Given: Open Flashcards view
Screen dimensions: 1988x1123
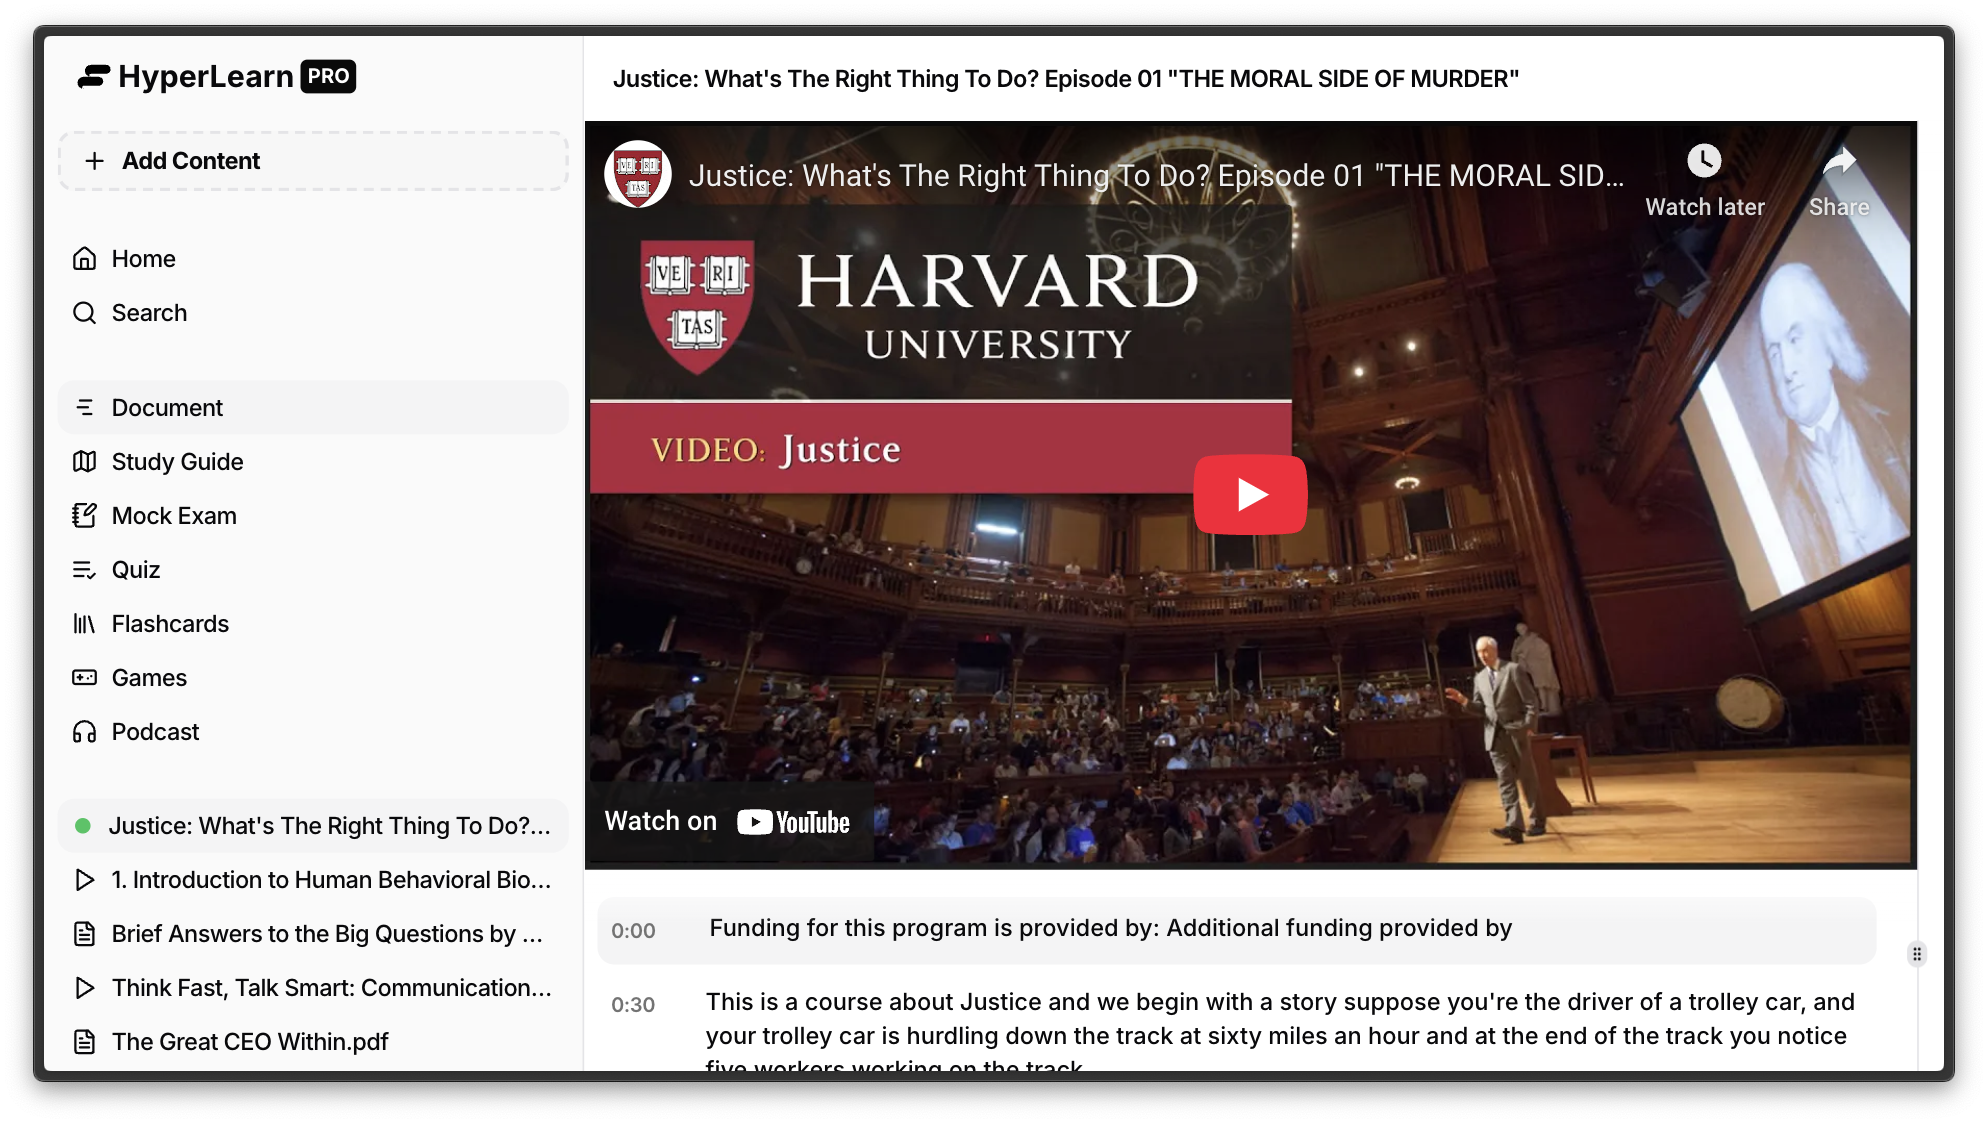Looking at the screenshot, I should click(313, 624).
